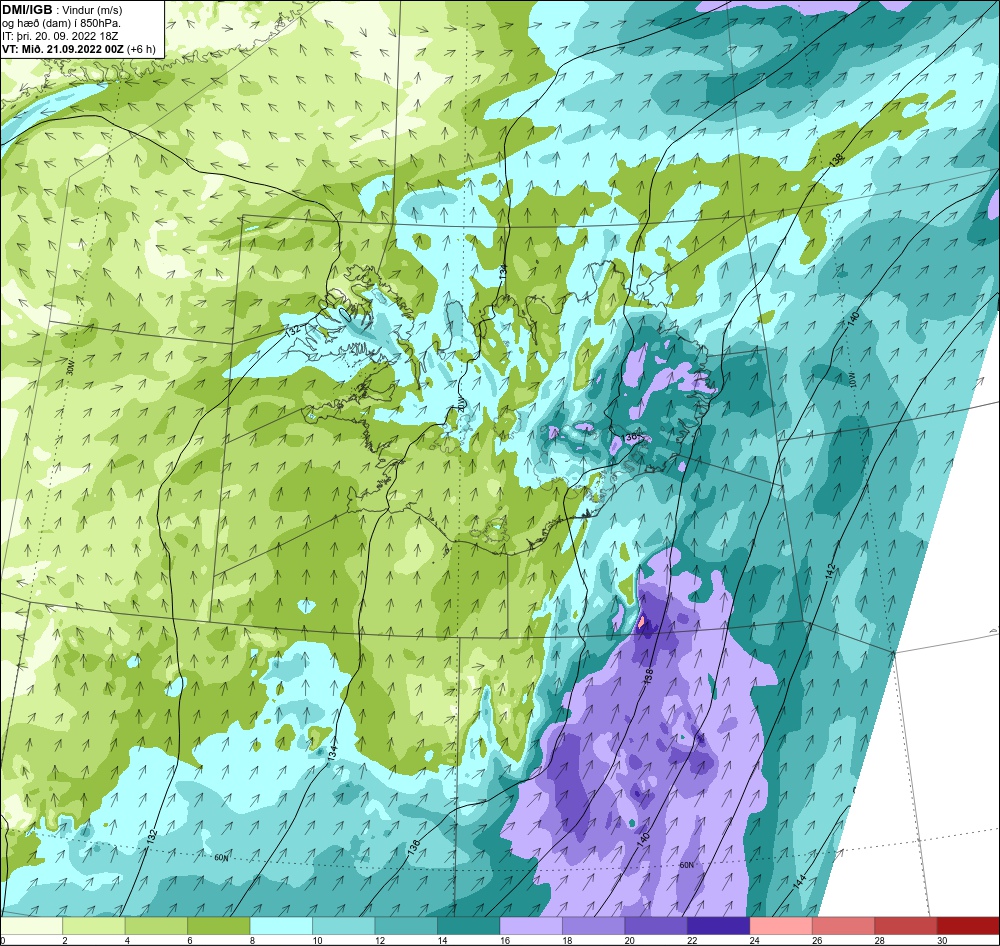Click the '60N' latitude label inside the purple area

pos(686,866)
